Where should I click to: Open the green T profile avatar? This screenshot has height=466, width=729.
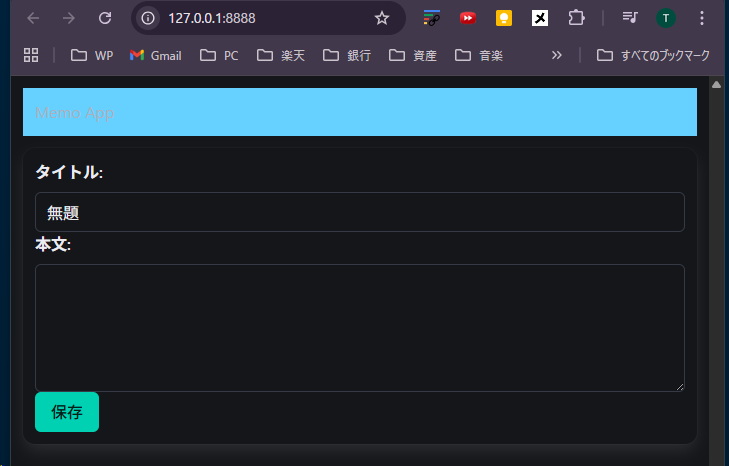[666, 18]
